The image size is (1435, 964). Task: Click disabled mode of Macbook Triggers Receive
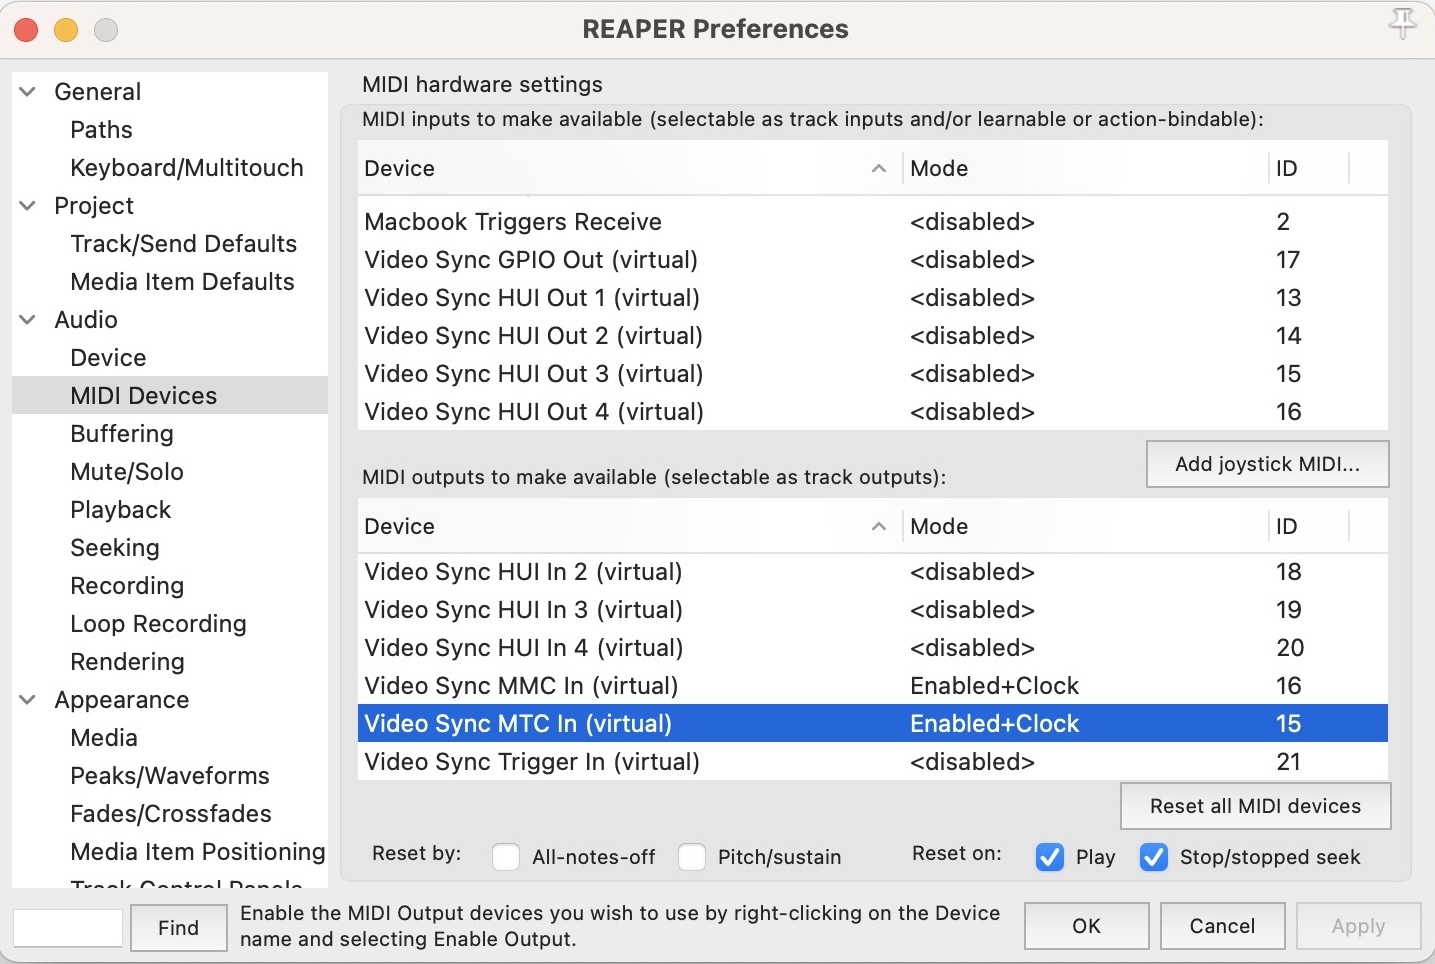(x=972, y=222)
